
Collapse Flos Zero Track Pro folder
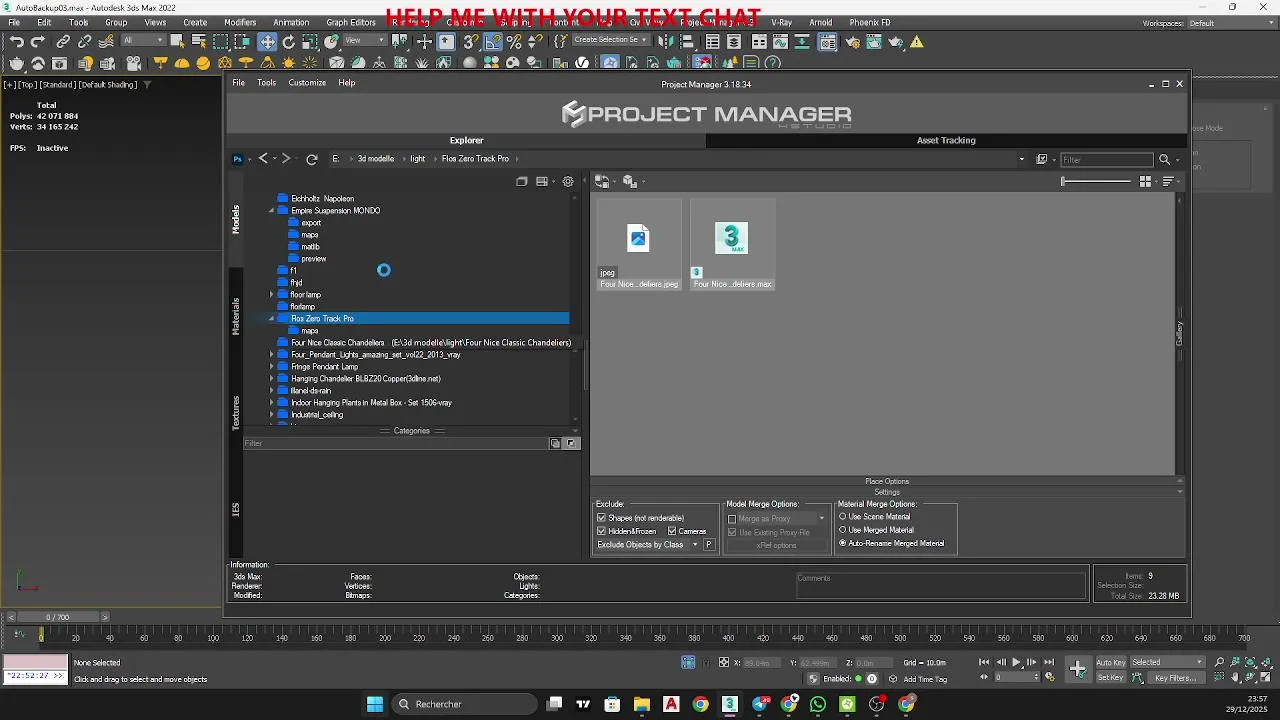pos(271,319)
